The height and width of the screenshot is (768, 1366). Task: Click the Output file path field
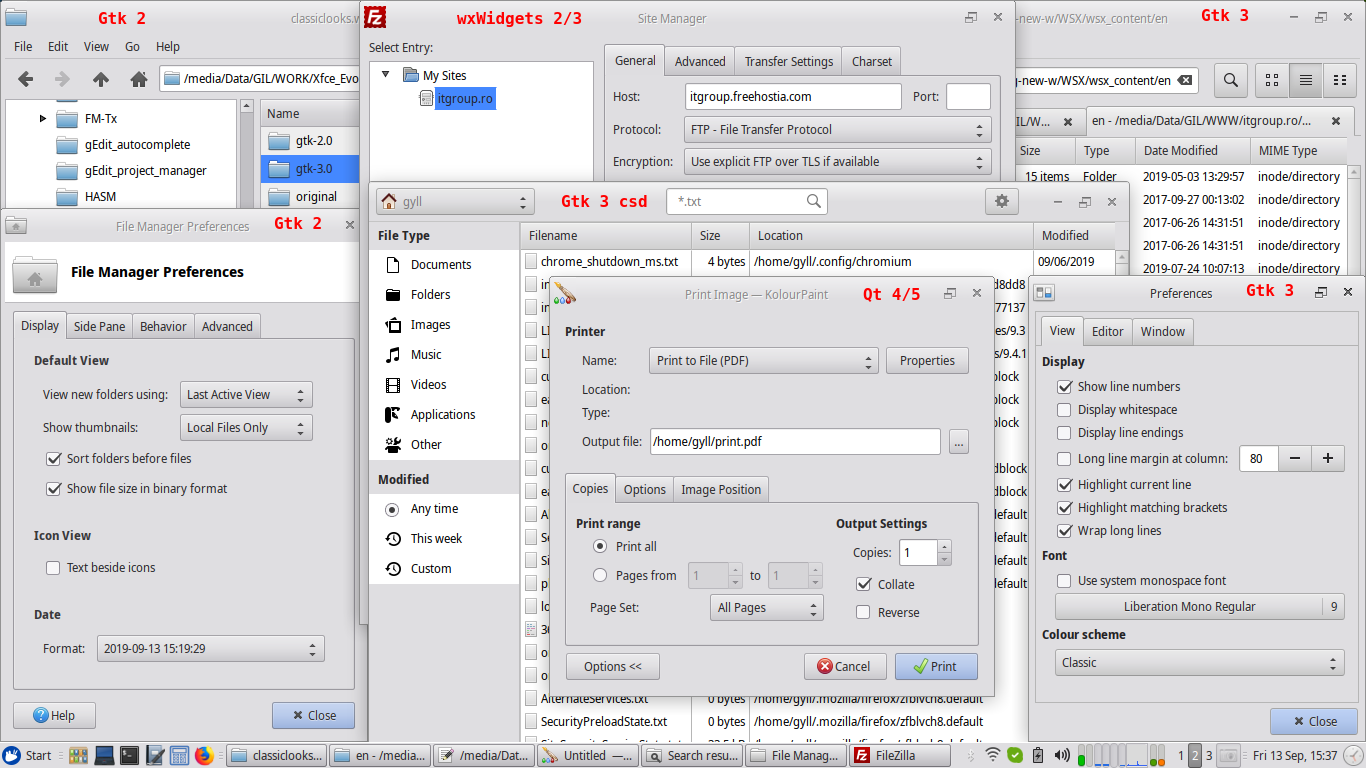click(795, 441)
